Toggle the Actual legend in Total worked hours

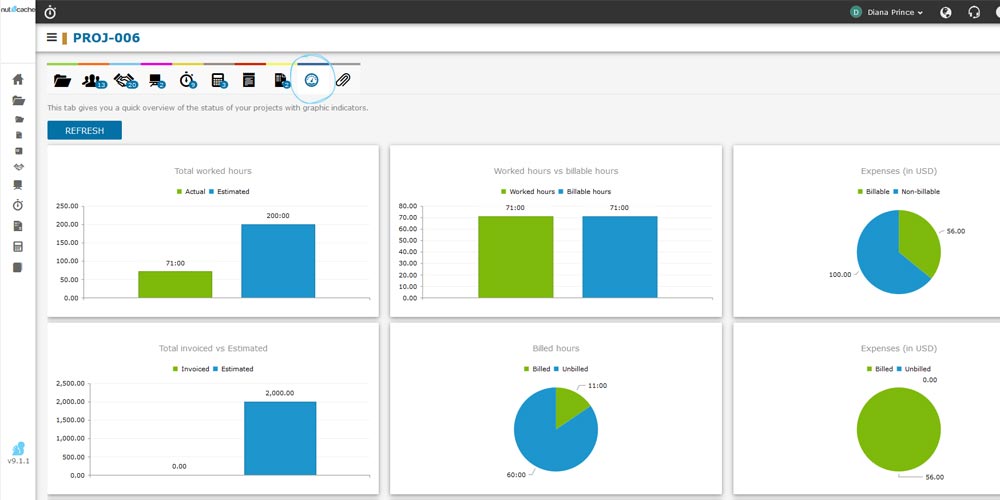pos(195,191)
